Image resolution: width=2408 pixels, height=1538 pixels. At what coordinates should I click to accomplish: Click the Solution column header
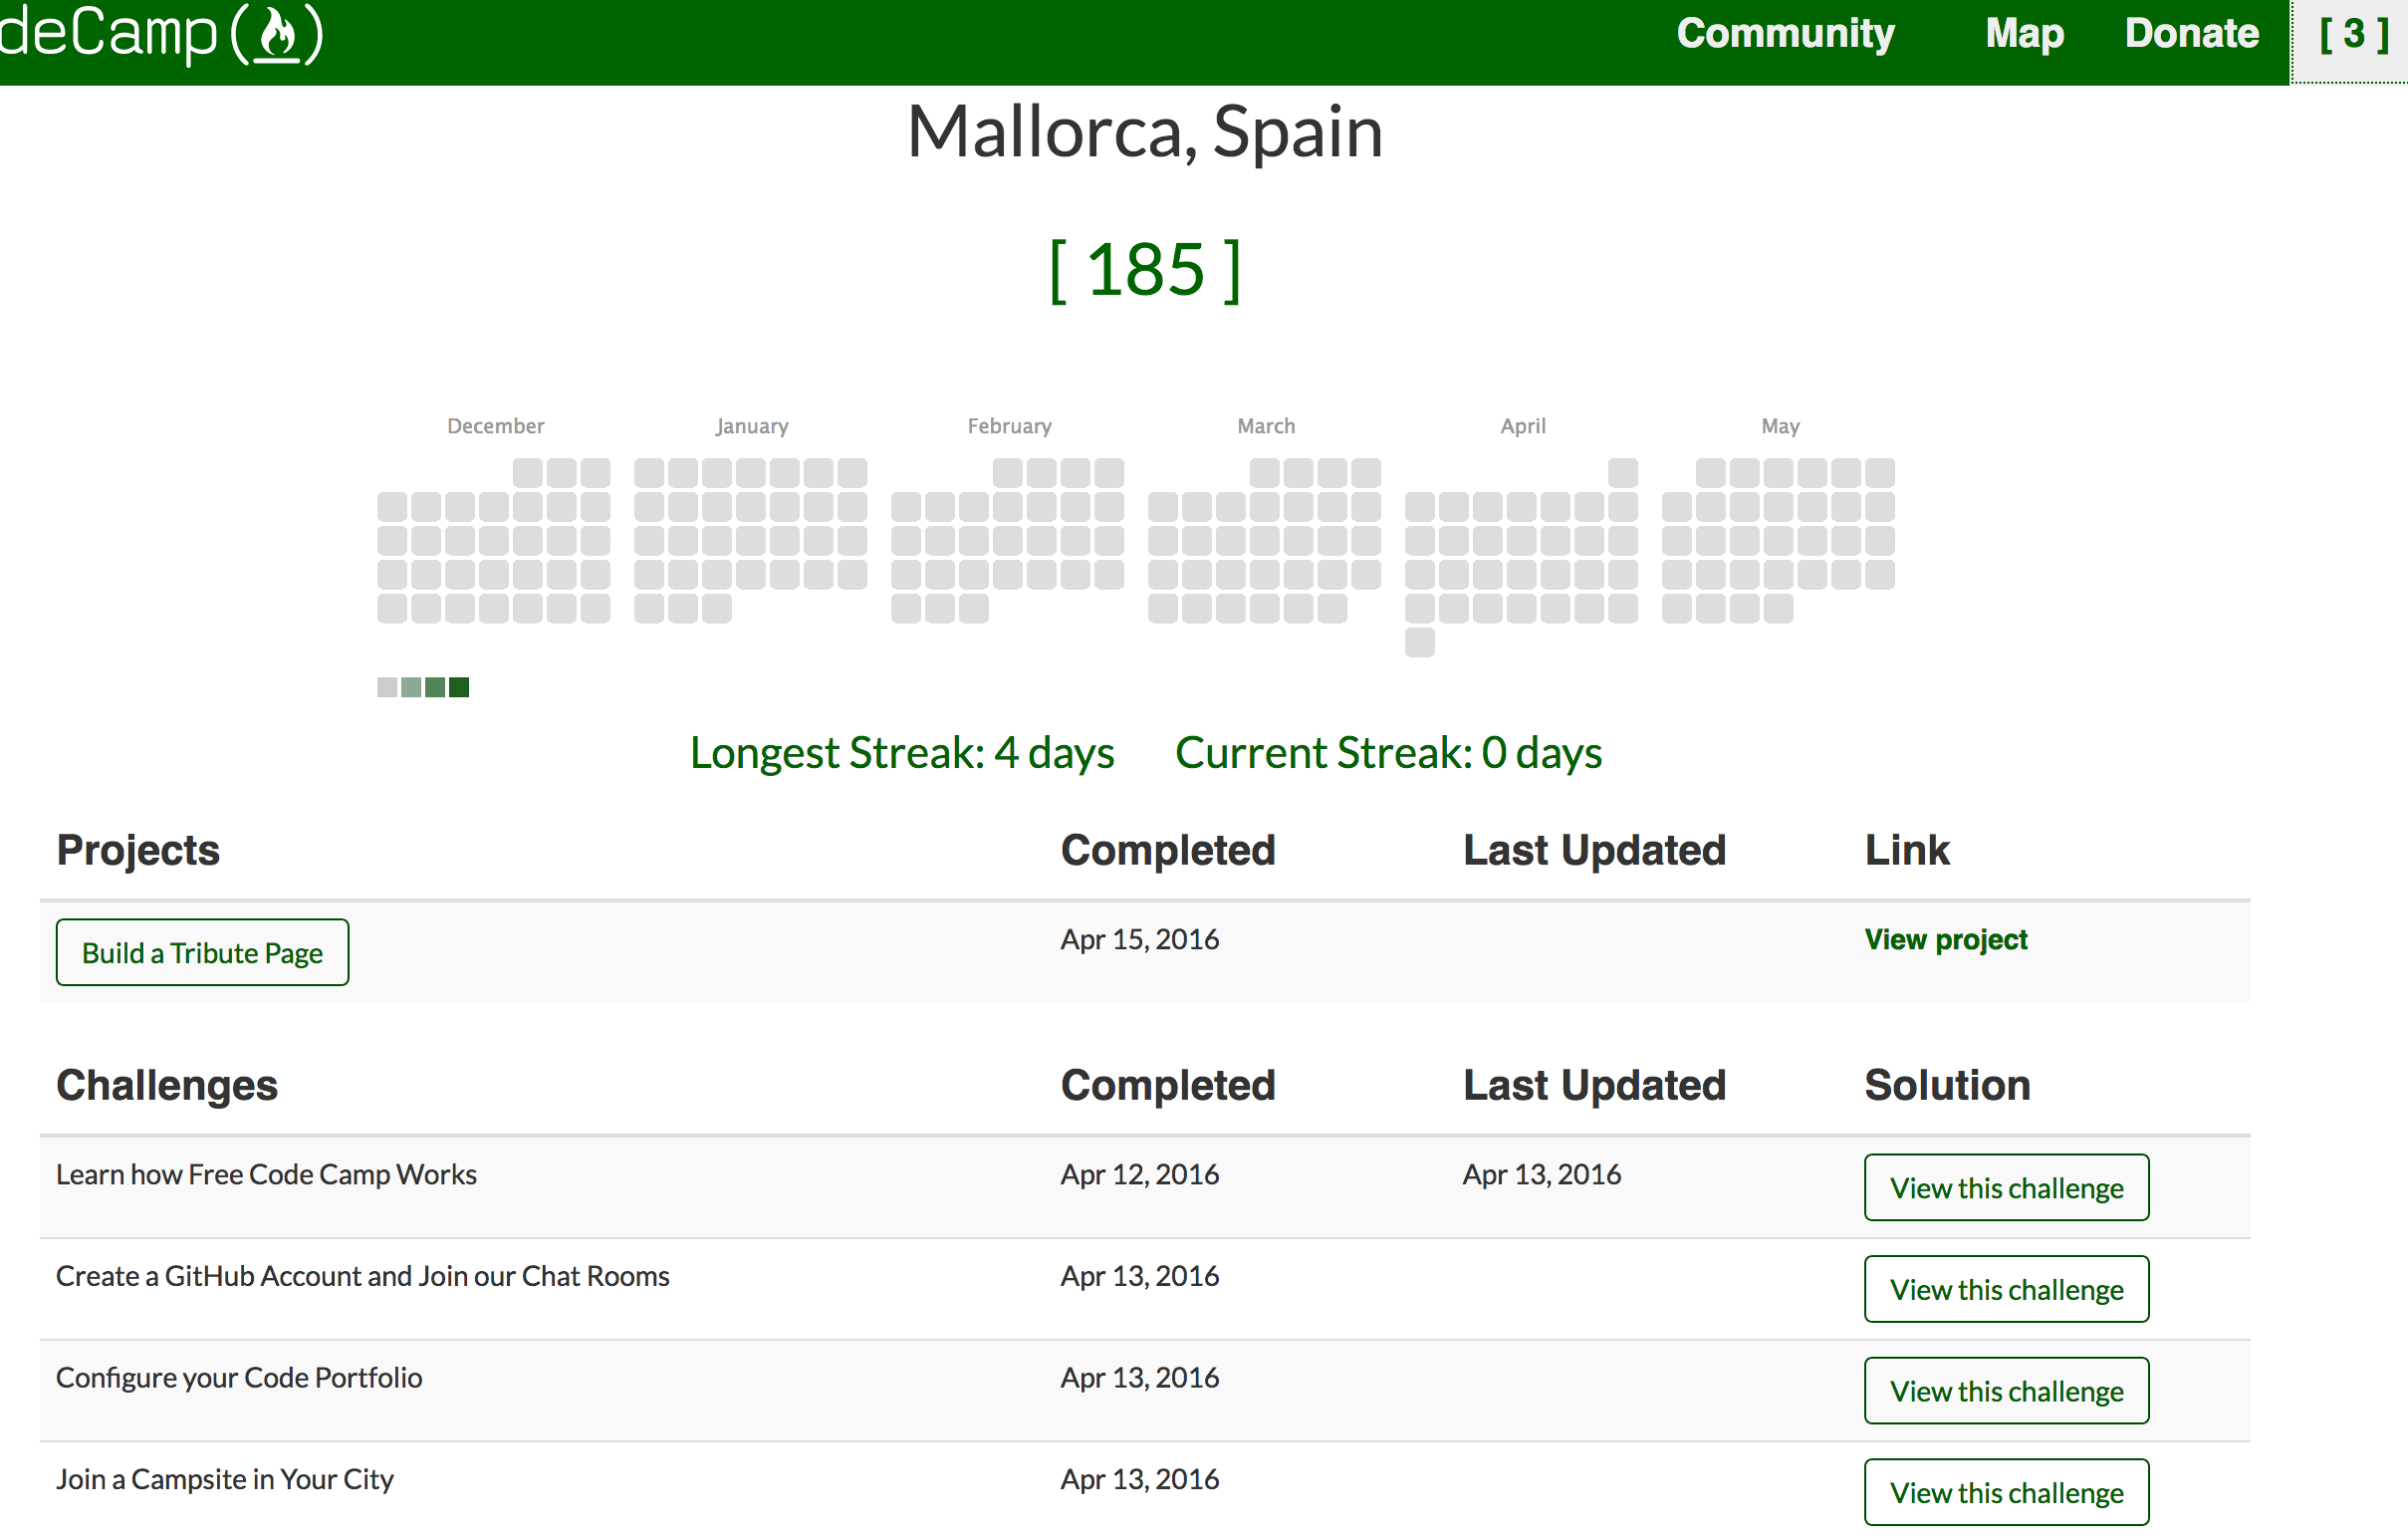point(1947,1086)
